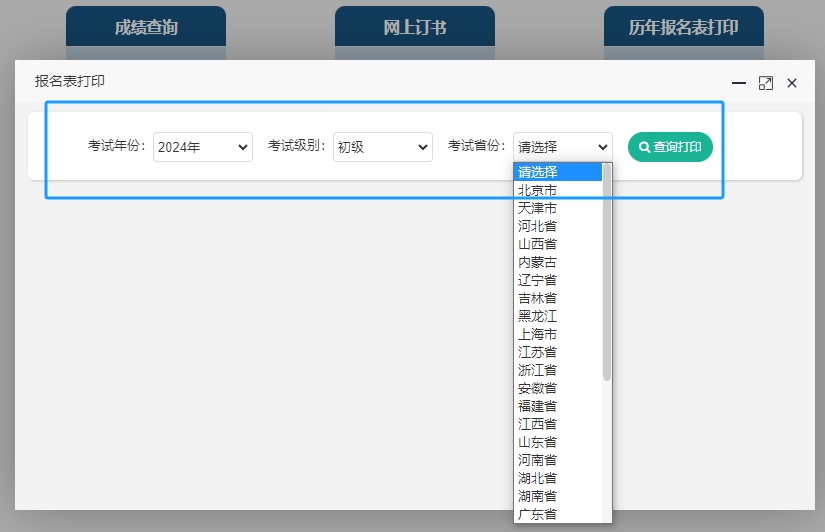Select 山东省 from the province list
825x532 pixels.
[x=538, y=442]
